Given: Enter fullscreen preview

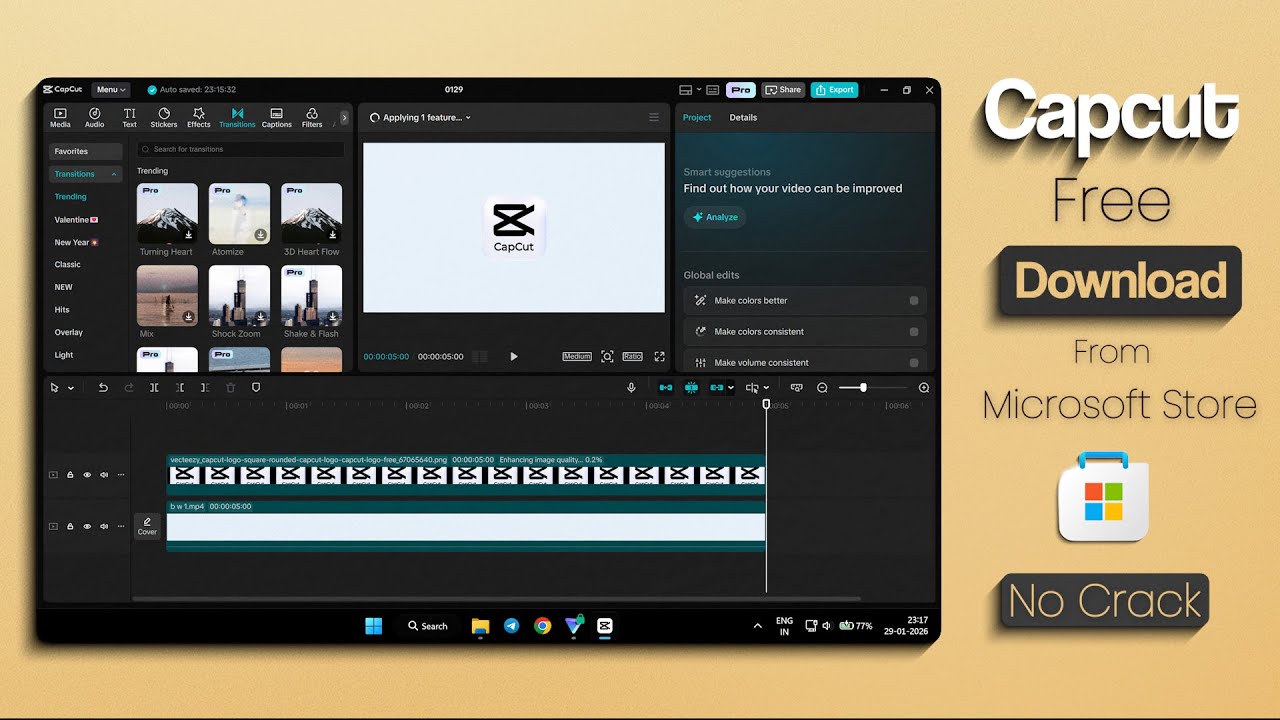Looking at the screenshot, I should click(659, 356).
